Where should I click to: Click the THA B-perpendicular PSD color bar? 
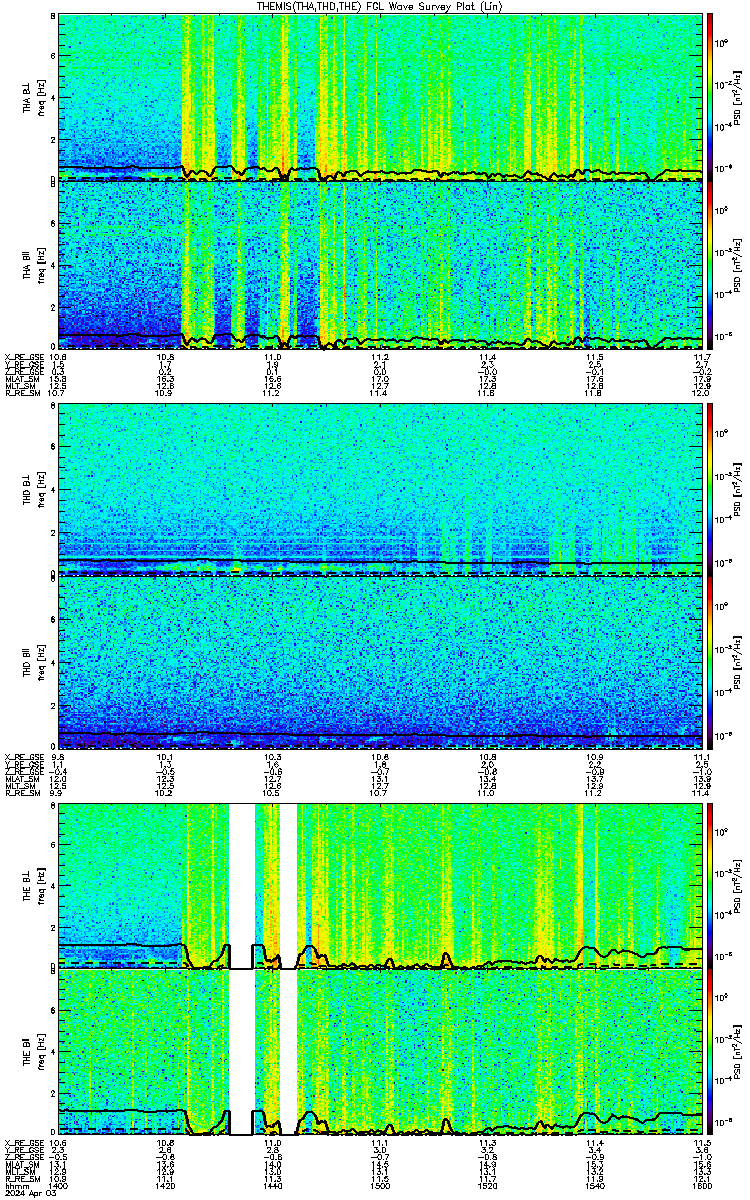[x=711, y=96]
